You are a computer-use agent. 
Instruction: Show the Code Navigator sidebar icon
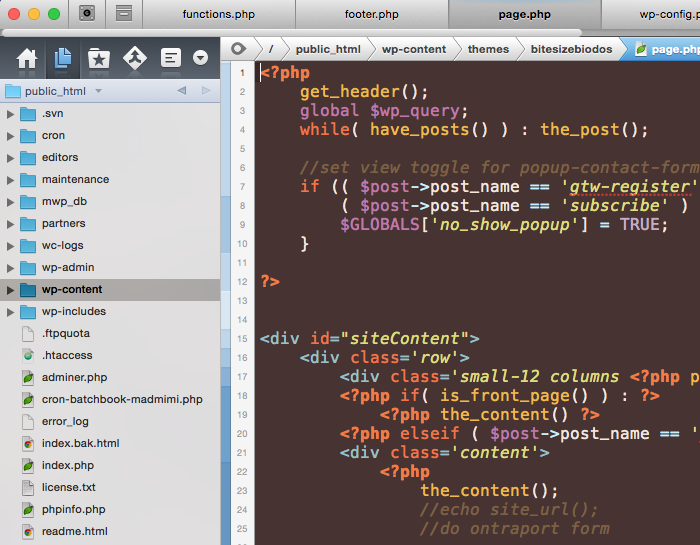171,58
